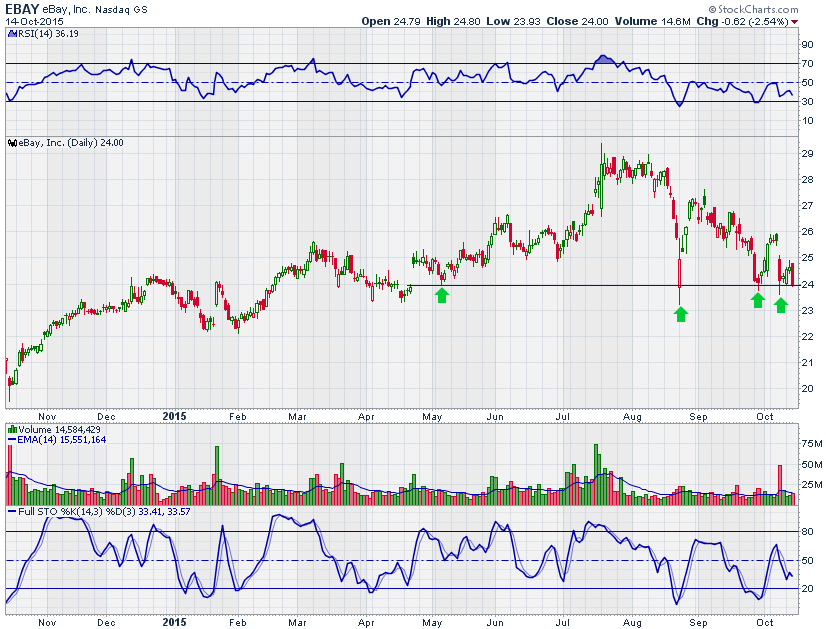
Task: Click the date '14-Oct-2015'
Action: coord(34,22)
